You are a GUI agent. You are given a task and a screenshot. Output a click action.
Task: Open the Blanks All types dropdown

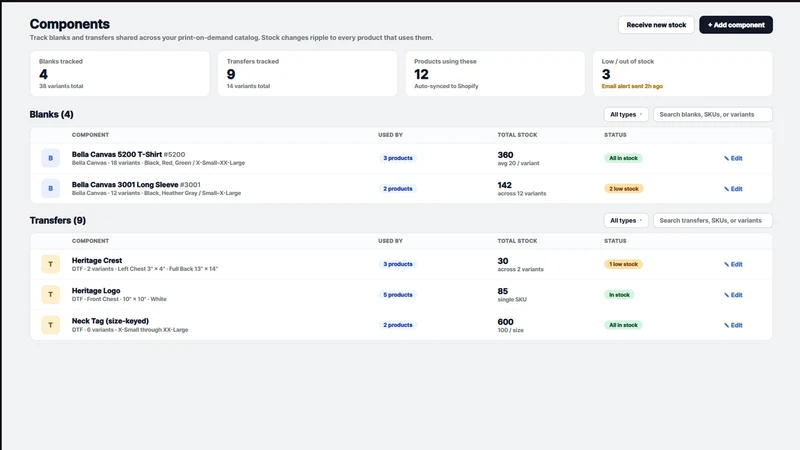(x=626, y=114)
